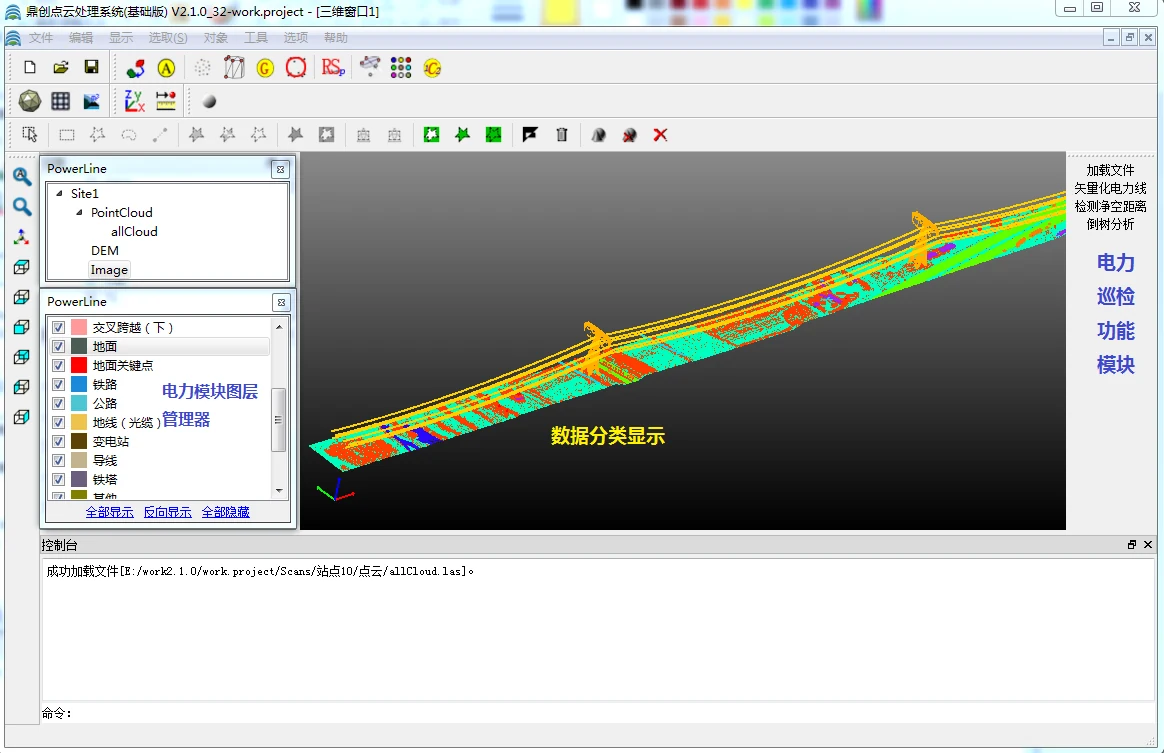Click the layer list scroll down arrow
1164x753 pixels.
[x=279, y=490]
